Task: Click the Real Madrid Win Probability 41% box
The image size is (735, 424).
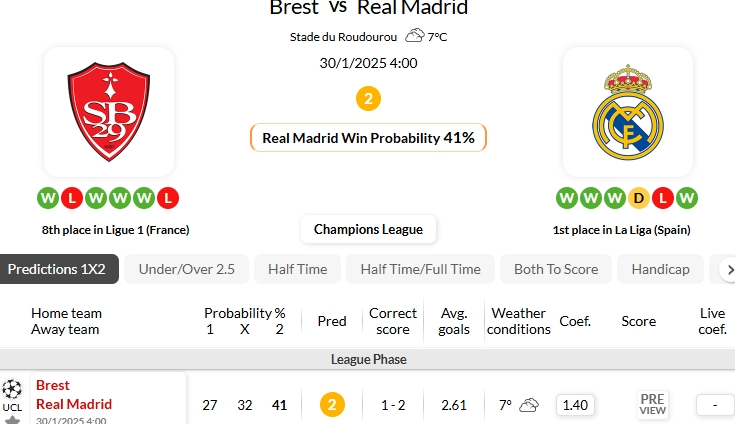Action: 368,138
